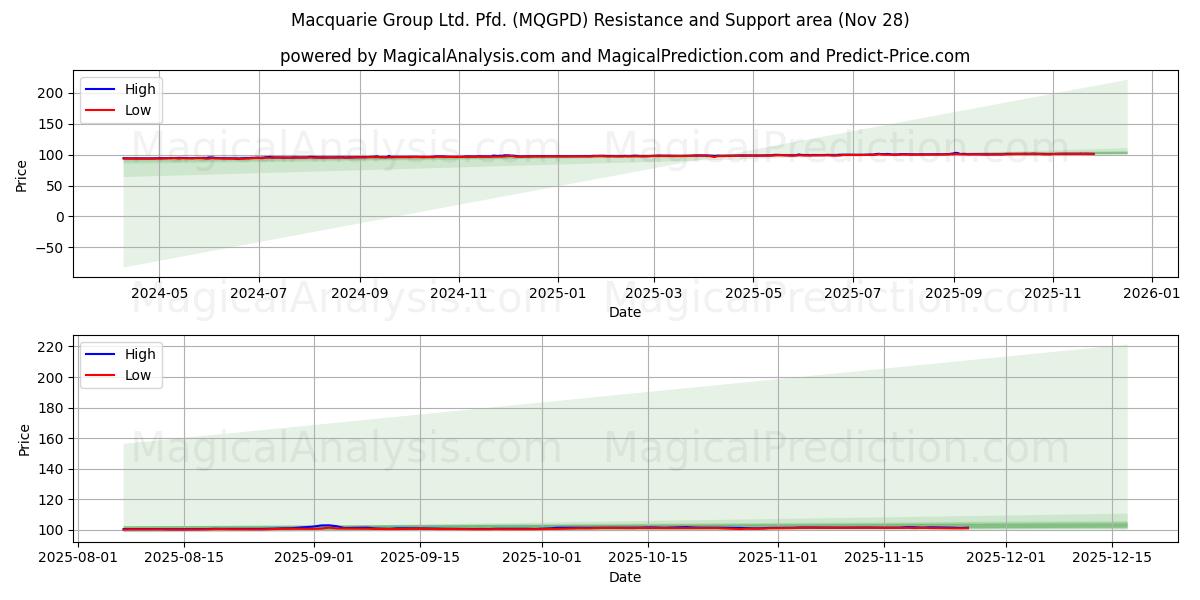Toggle the High entry in top chart legend
This screenshot has height=600, width=1200.
140,89
